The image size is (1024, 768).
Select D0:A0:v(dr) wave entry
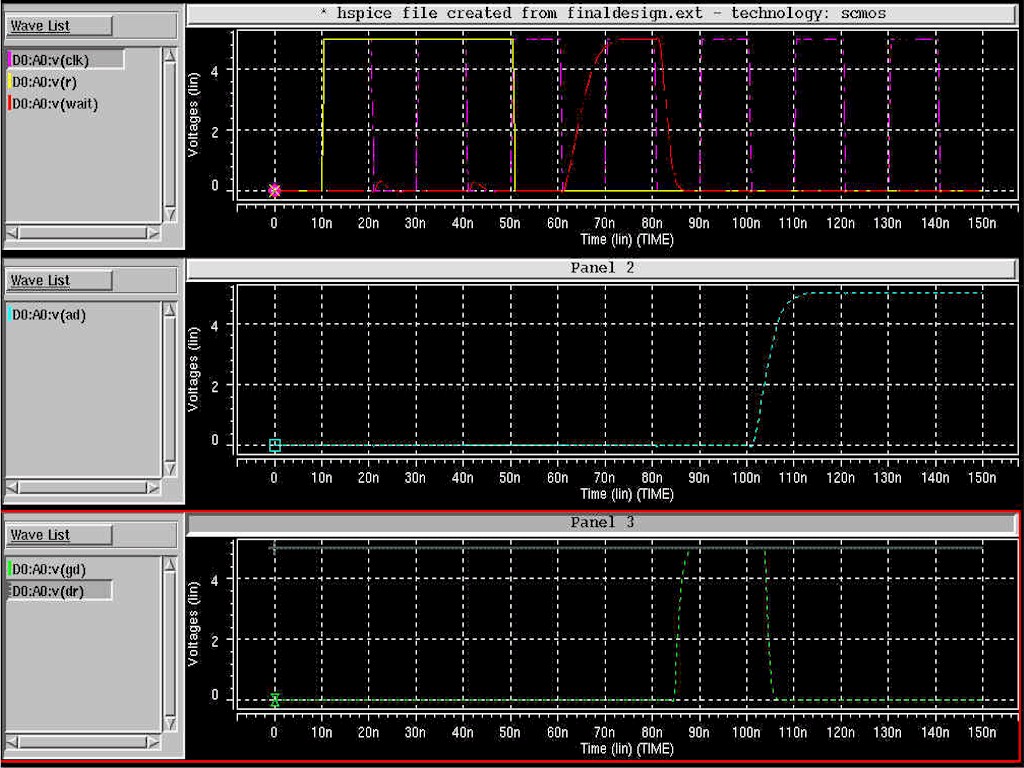click(59, 591)
